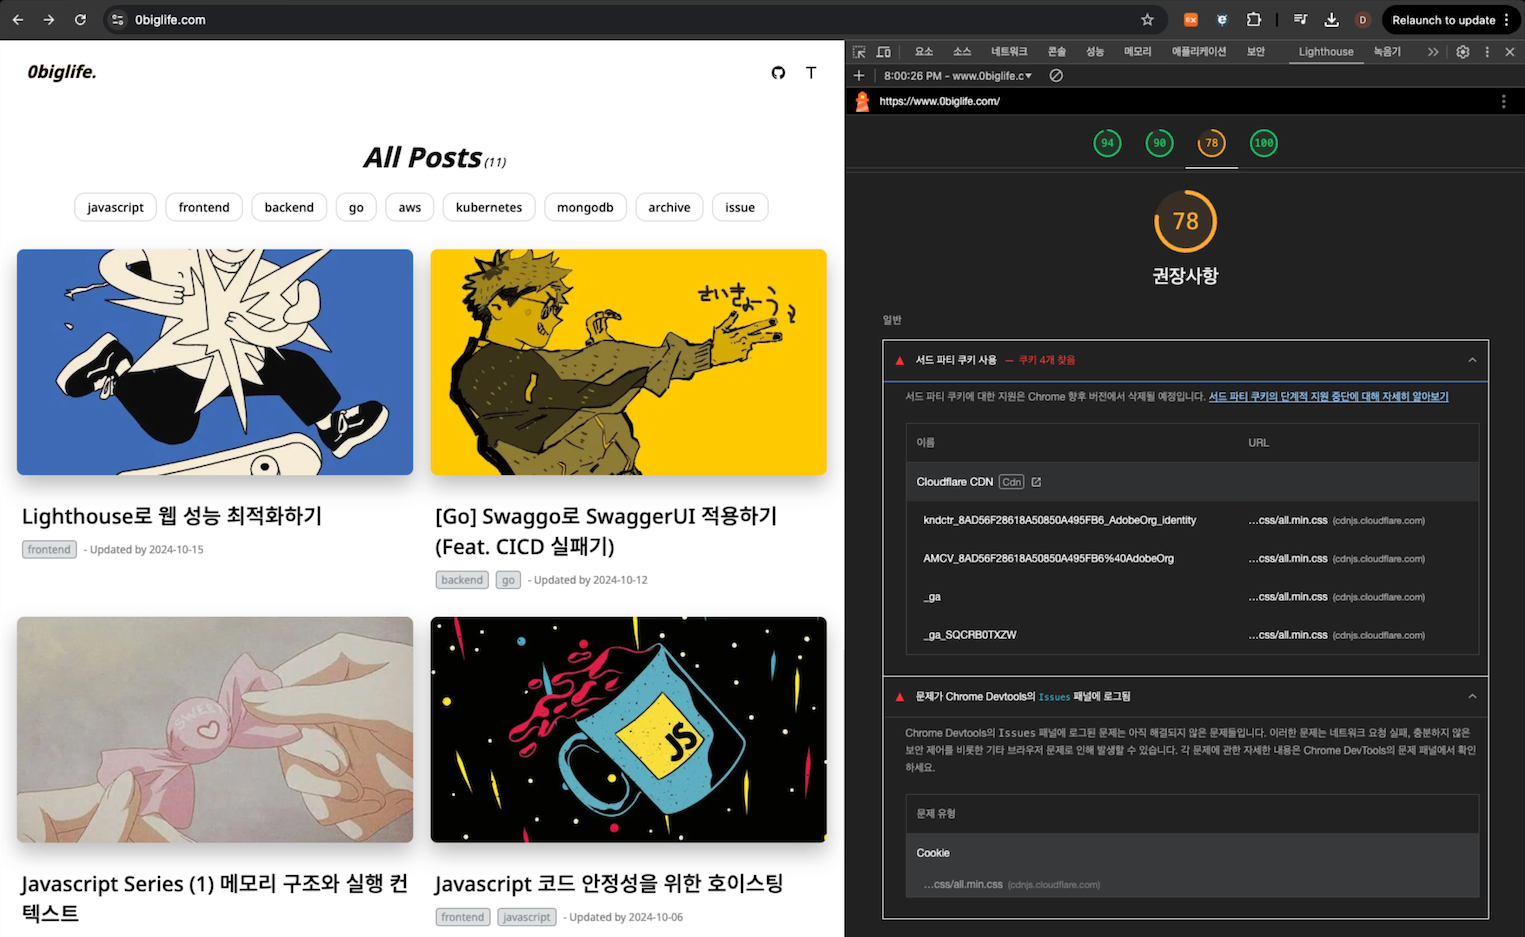Open the 요소 (Elements) tab
The image size is (1525, 937).
click(924, 52)
